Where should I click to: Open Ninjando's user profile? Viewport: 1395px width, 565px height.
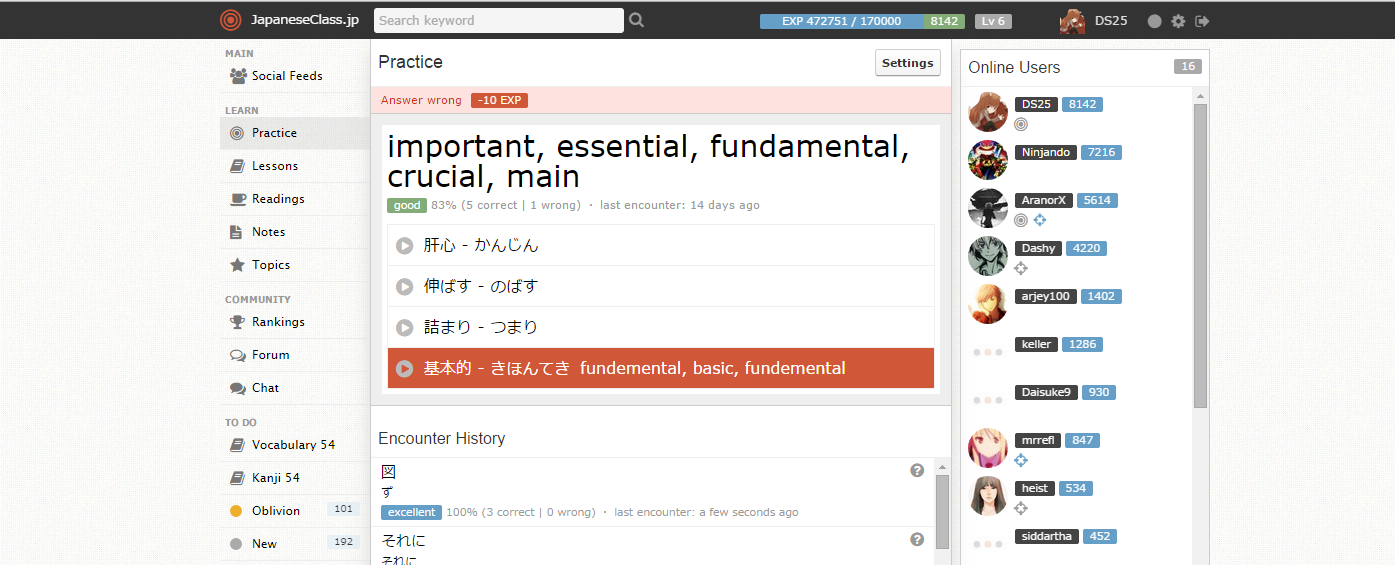[x=1045, y=153]
